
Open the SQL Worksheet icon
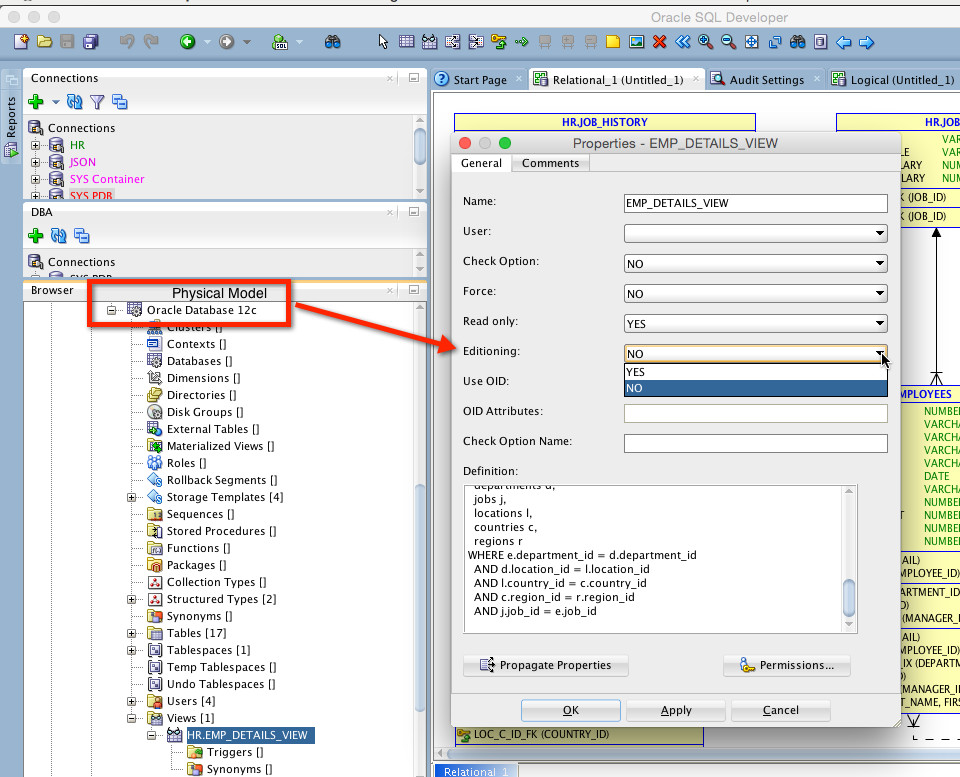click(x=280, y=42)
